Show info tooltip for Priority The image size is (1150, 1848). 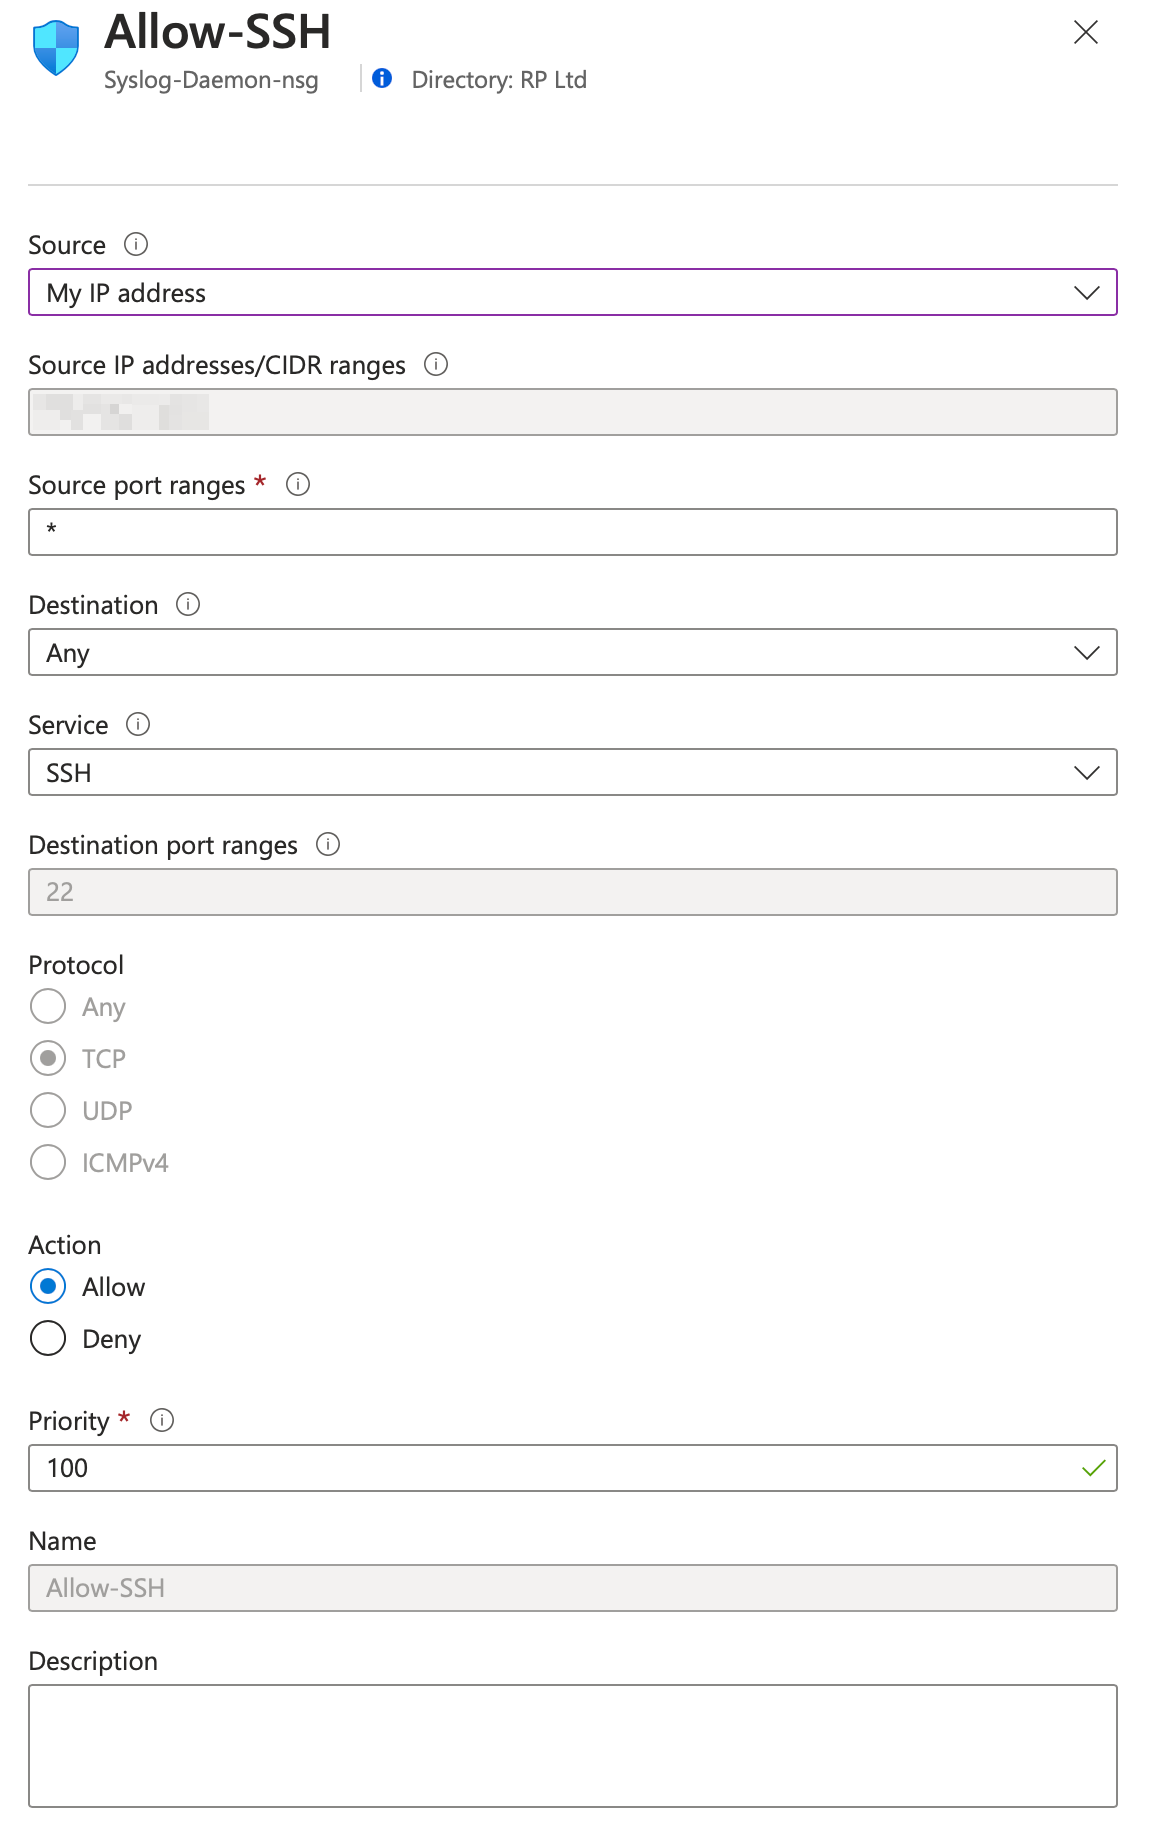click(162, 1420)
